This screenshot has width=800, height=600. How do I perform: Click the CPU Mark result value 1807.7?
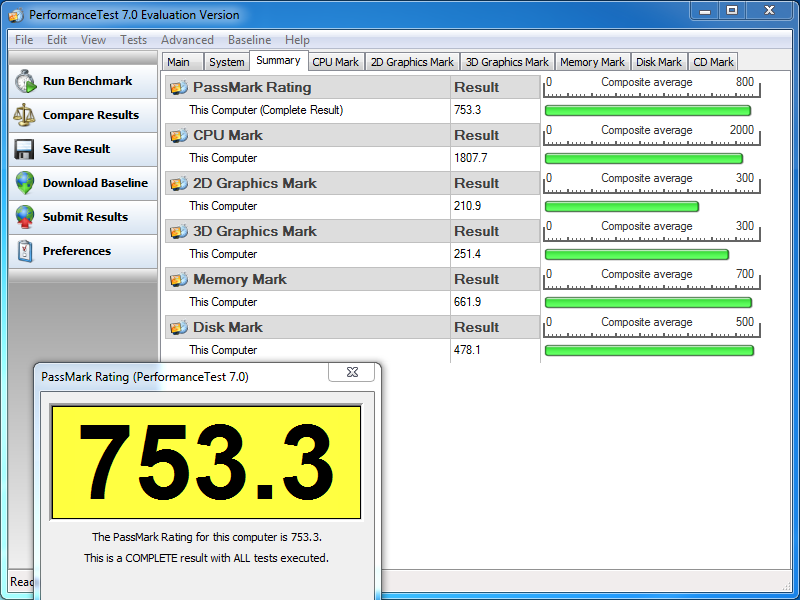[470, 158]
